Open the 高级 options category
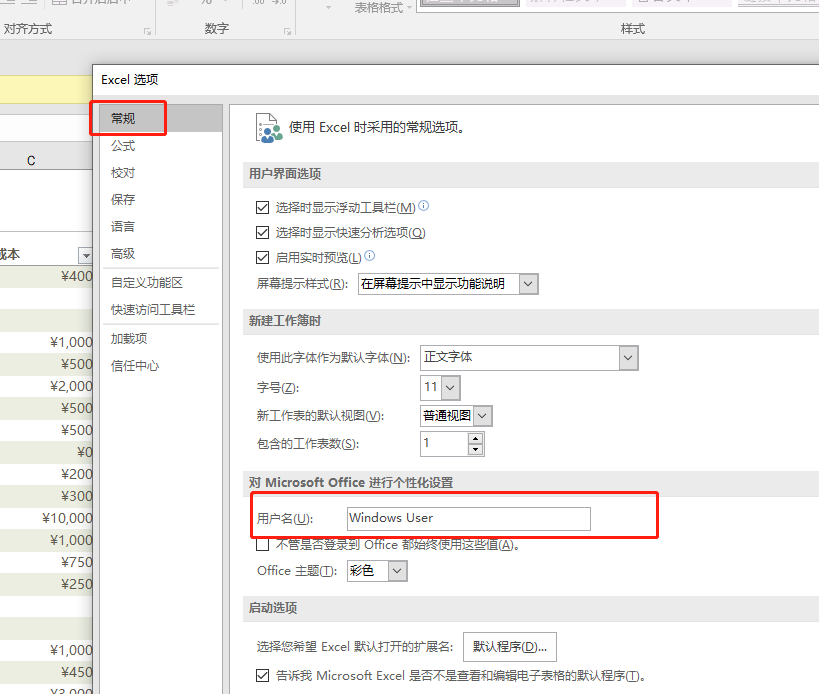The height and width of the screenshot is (694, 819). [x=123, y=254]
